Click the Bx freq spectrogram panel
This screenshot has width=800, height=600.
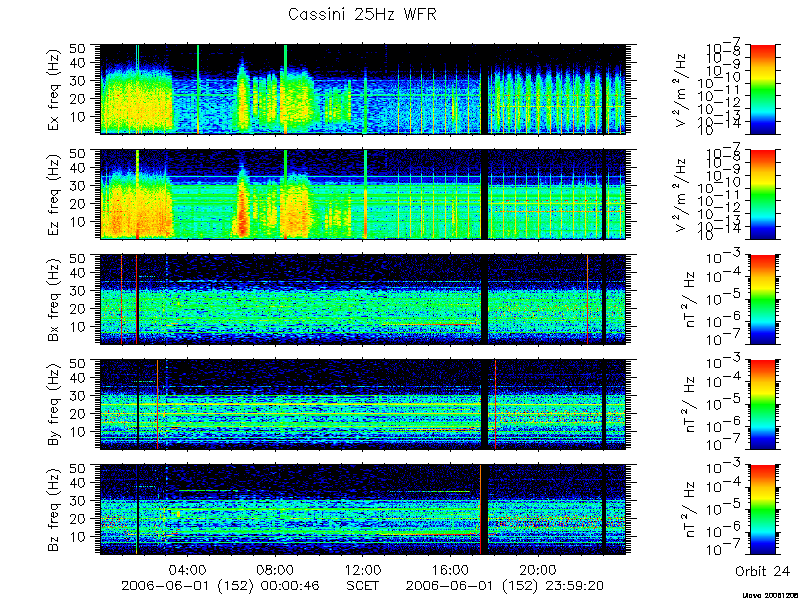point(362,299)
